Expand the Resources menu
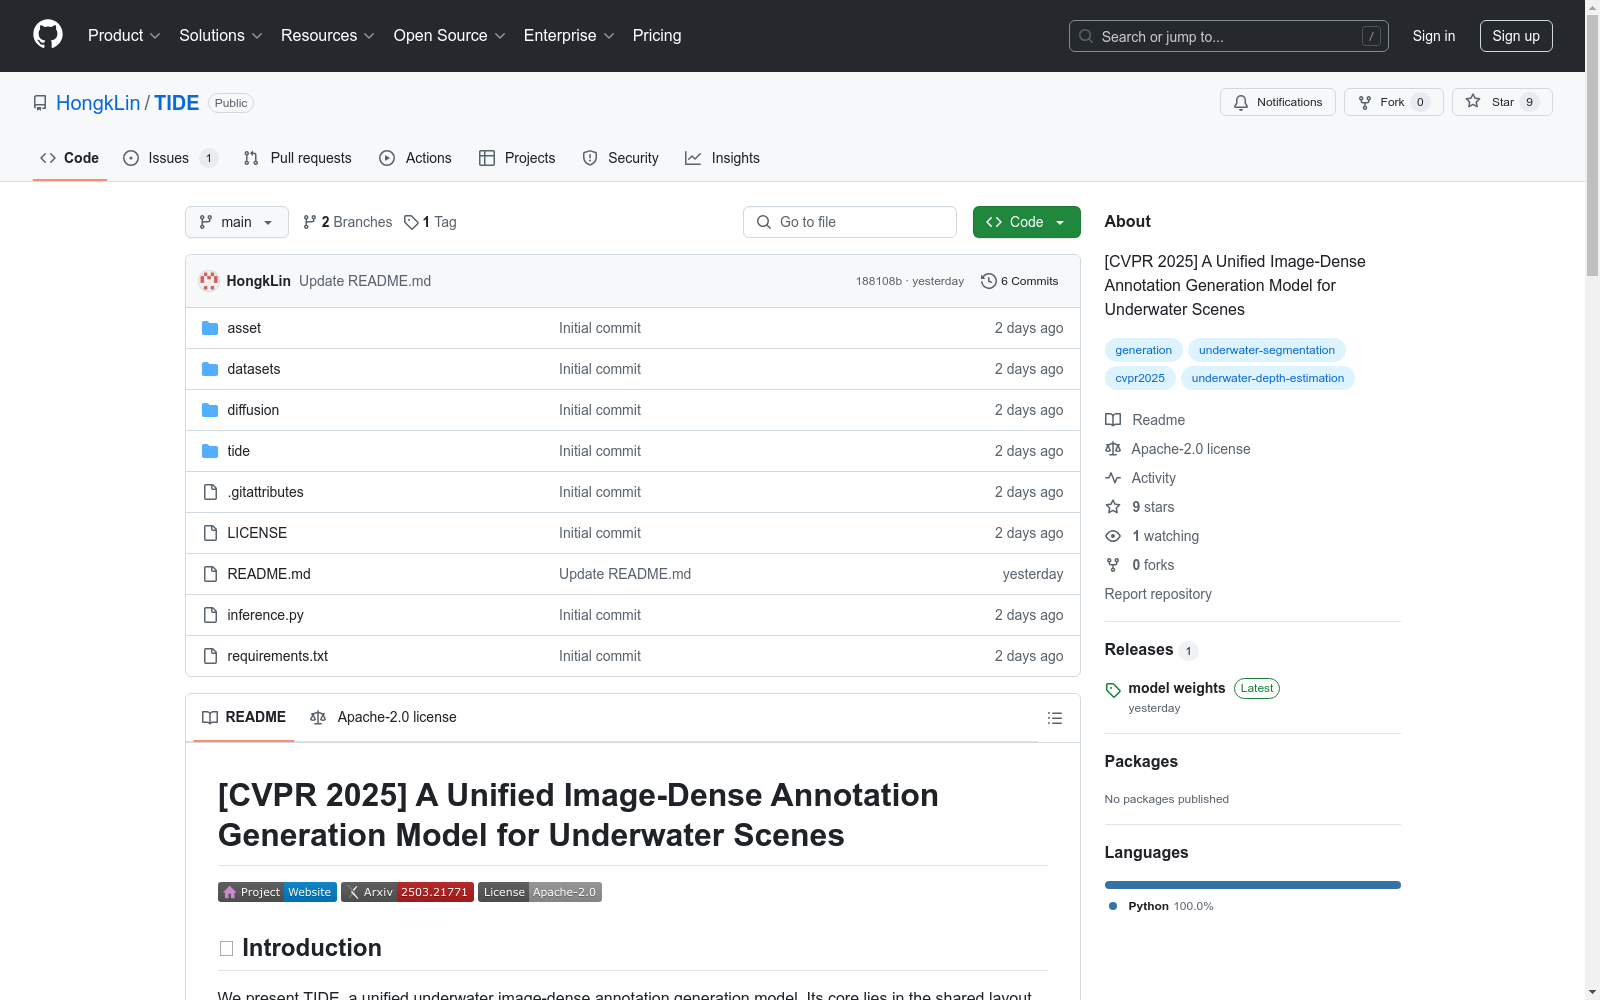 pyautogui.click(x=328, y=35)
